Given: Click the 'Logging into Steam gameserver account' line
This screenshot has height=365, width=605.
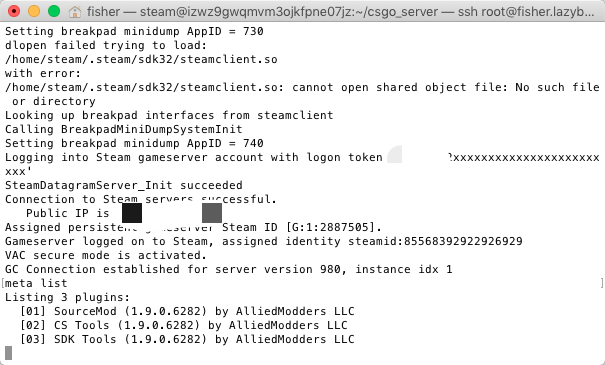Looking at the screenshot, I should click(x=302, y=157).
